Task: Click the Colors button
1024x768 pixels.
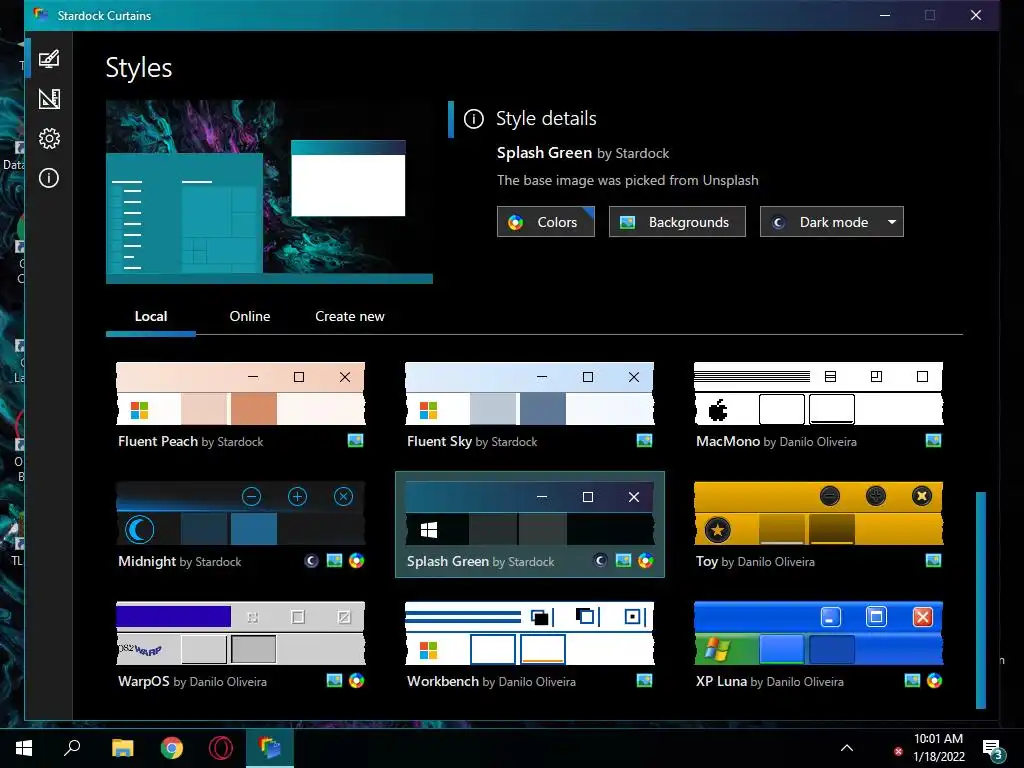Action: coord(546,222)
